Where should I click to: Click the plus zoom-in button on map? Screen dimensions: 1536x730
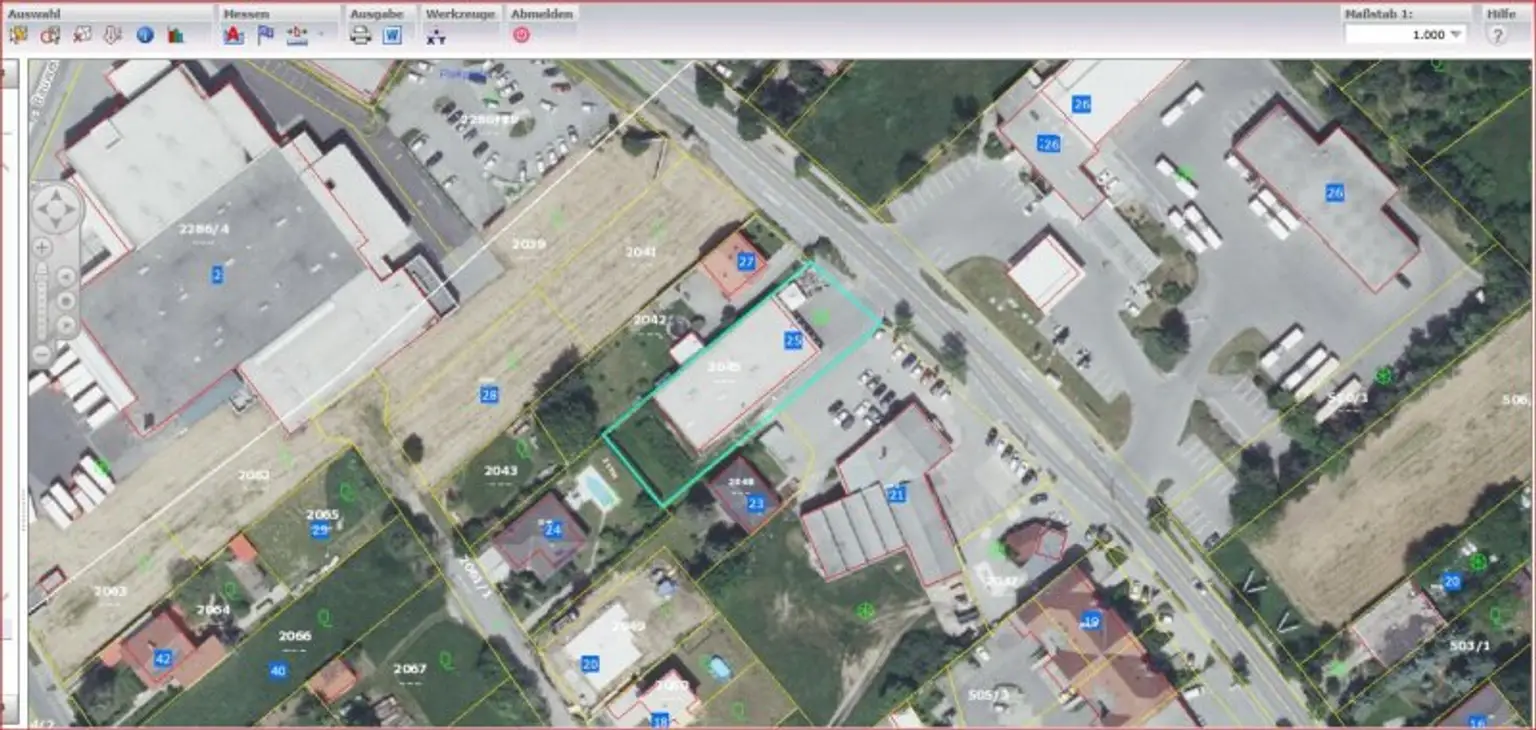click(x=42, y=247)
